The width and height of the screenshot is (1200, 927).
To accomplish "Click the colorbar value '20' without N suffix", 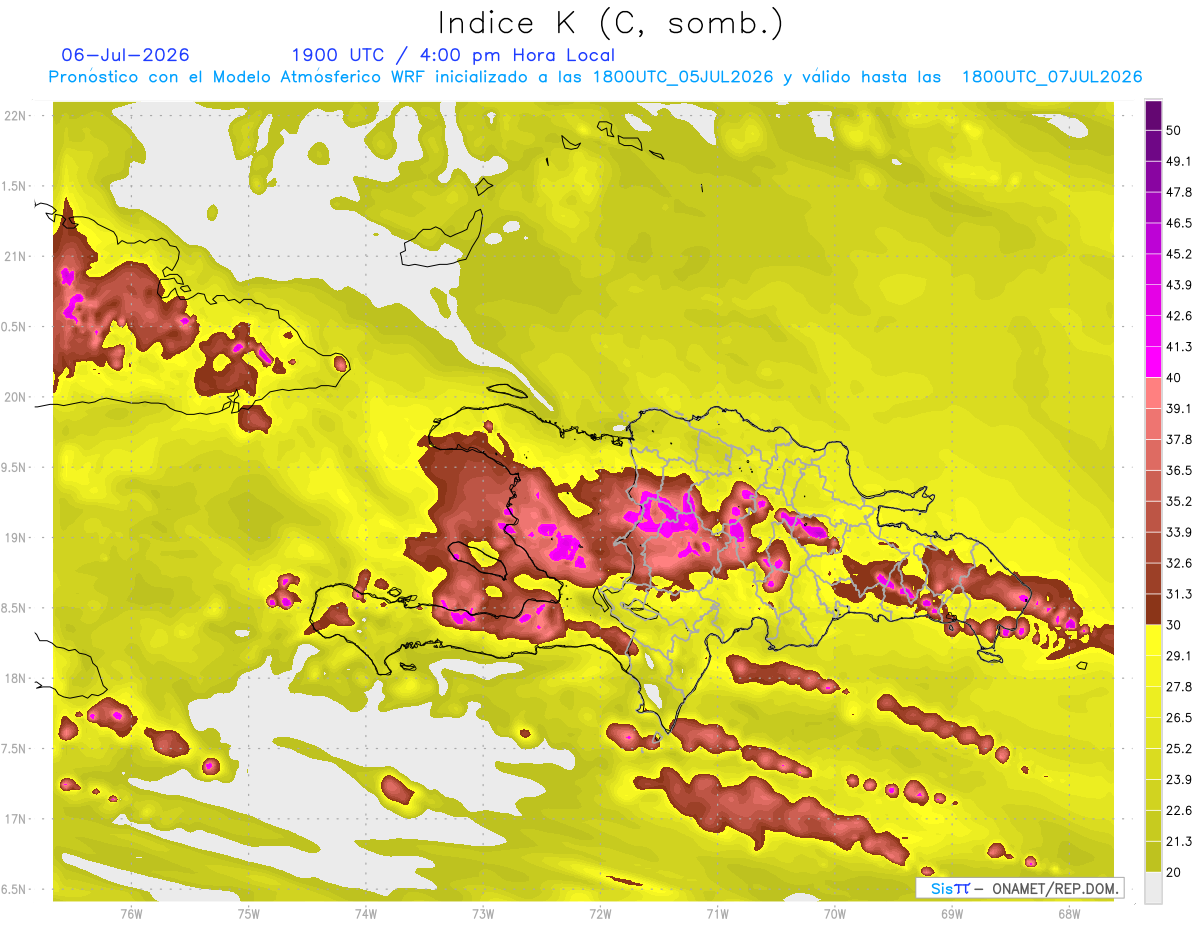I will tap(1174, 873).
